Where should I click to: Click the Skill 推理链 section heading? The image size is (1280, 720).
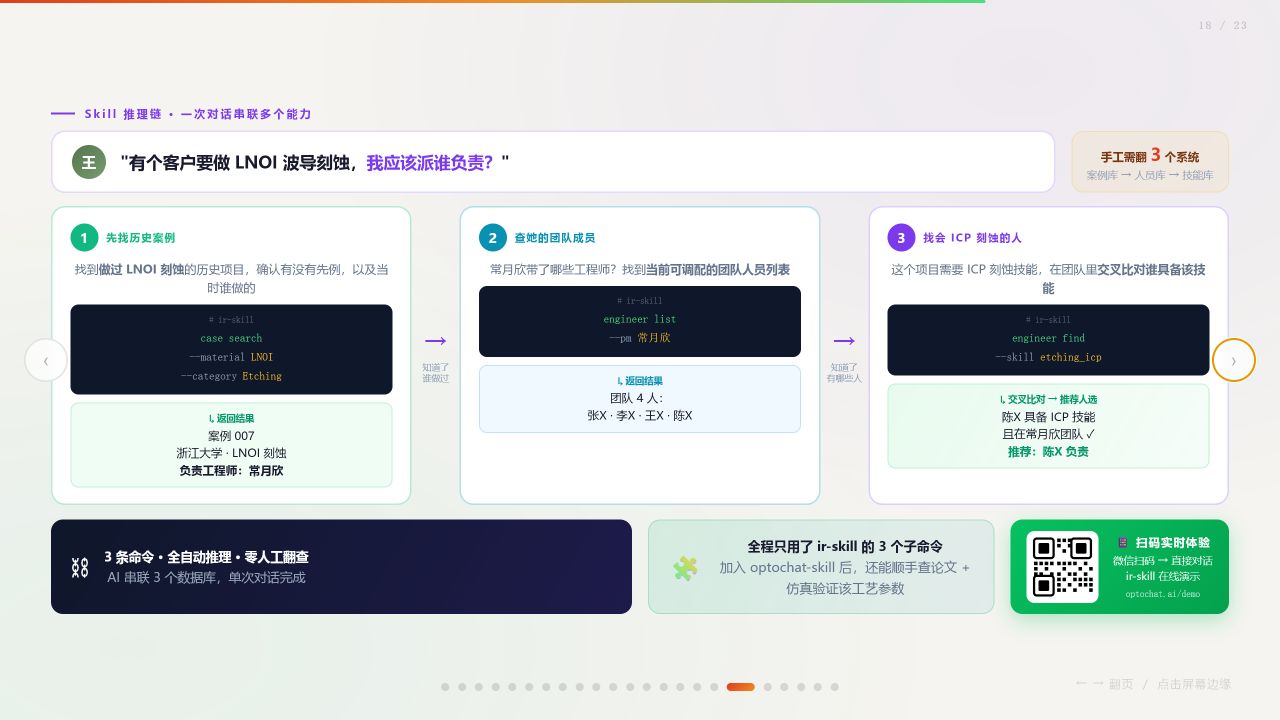click(198, 114)
